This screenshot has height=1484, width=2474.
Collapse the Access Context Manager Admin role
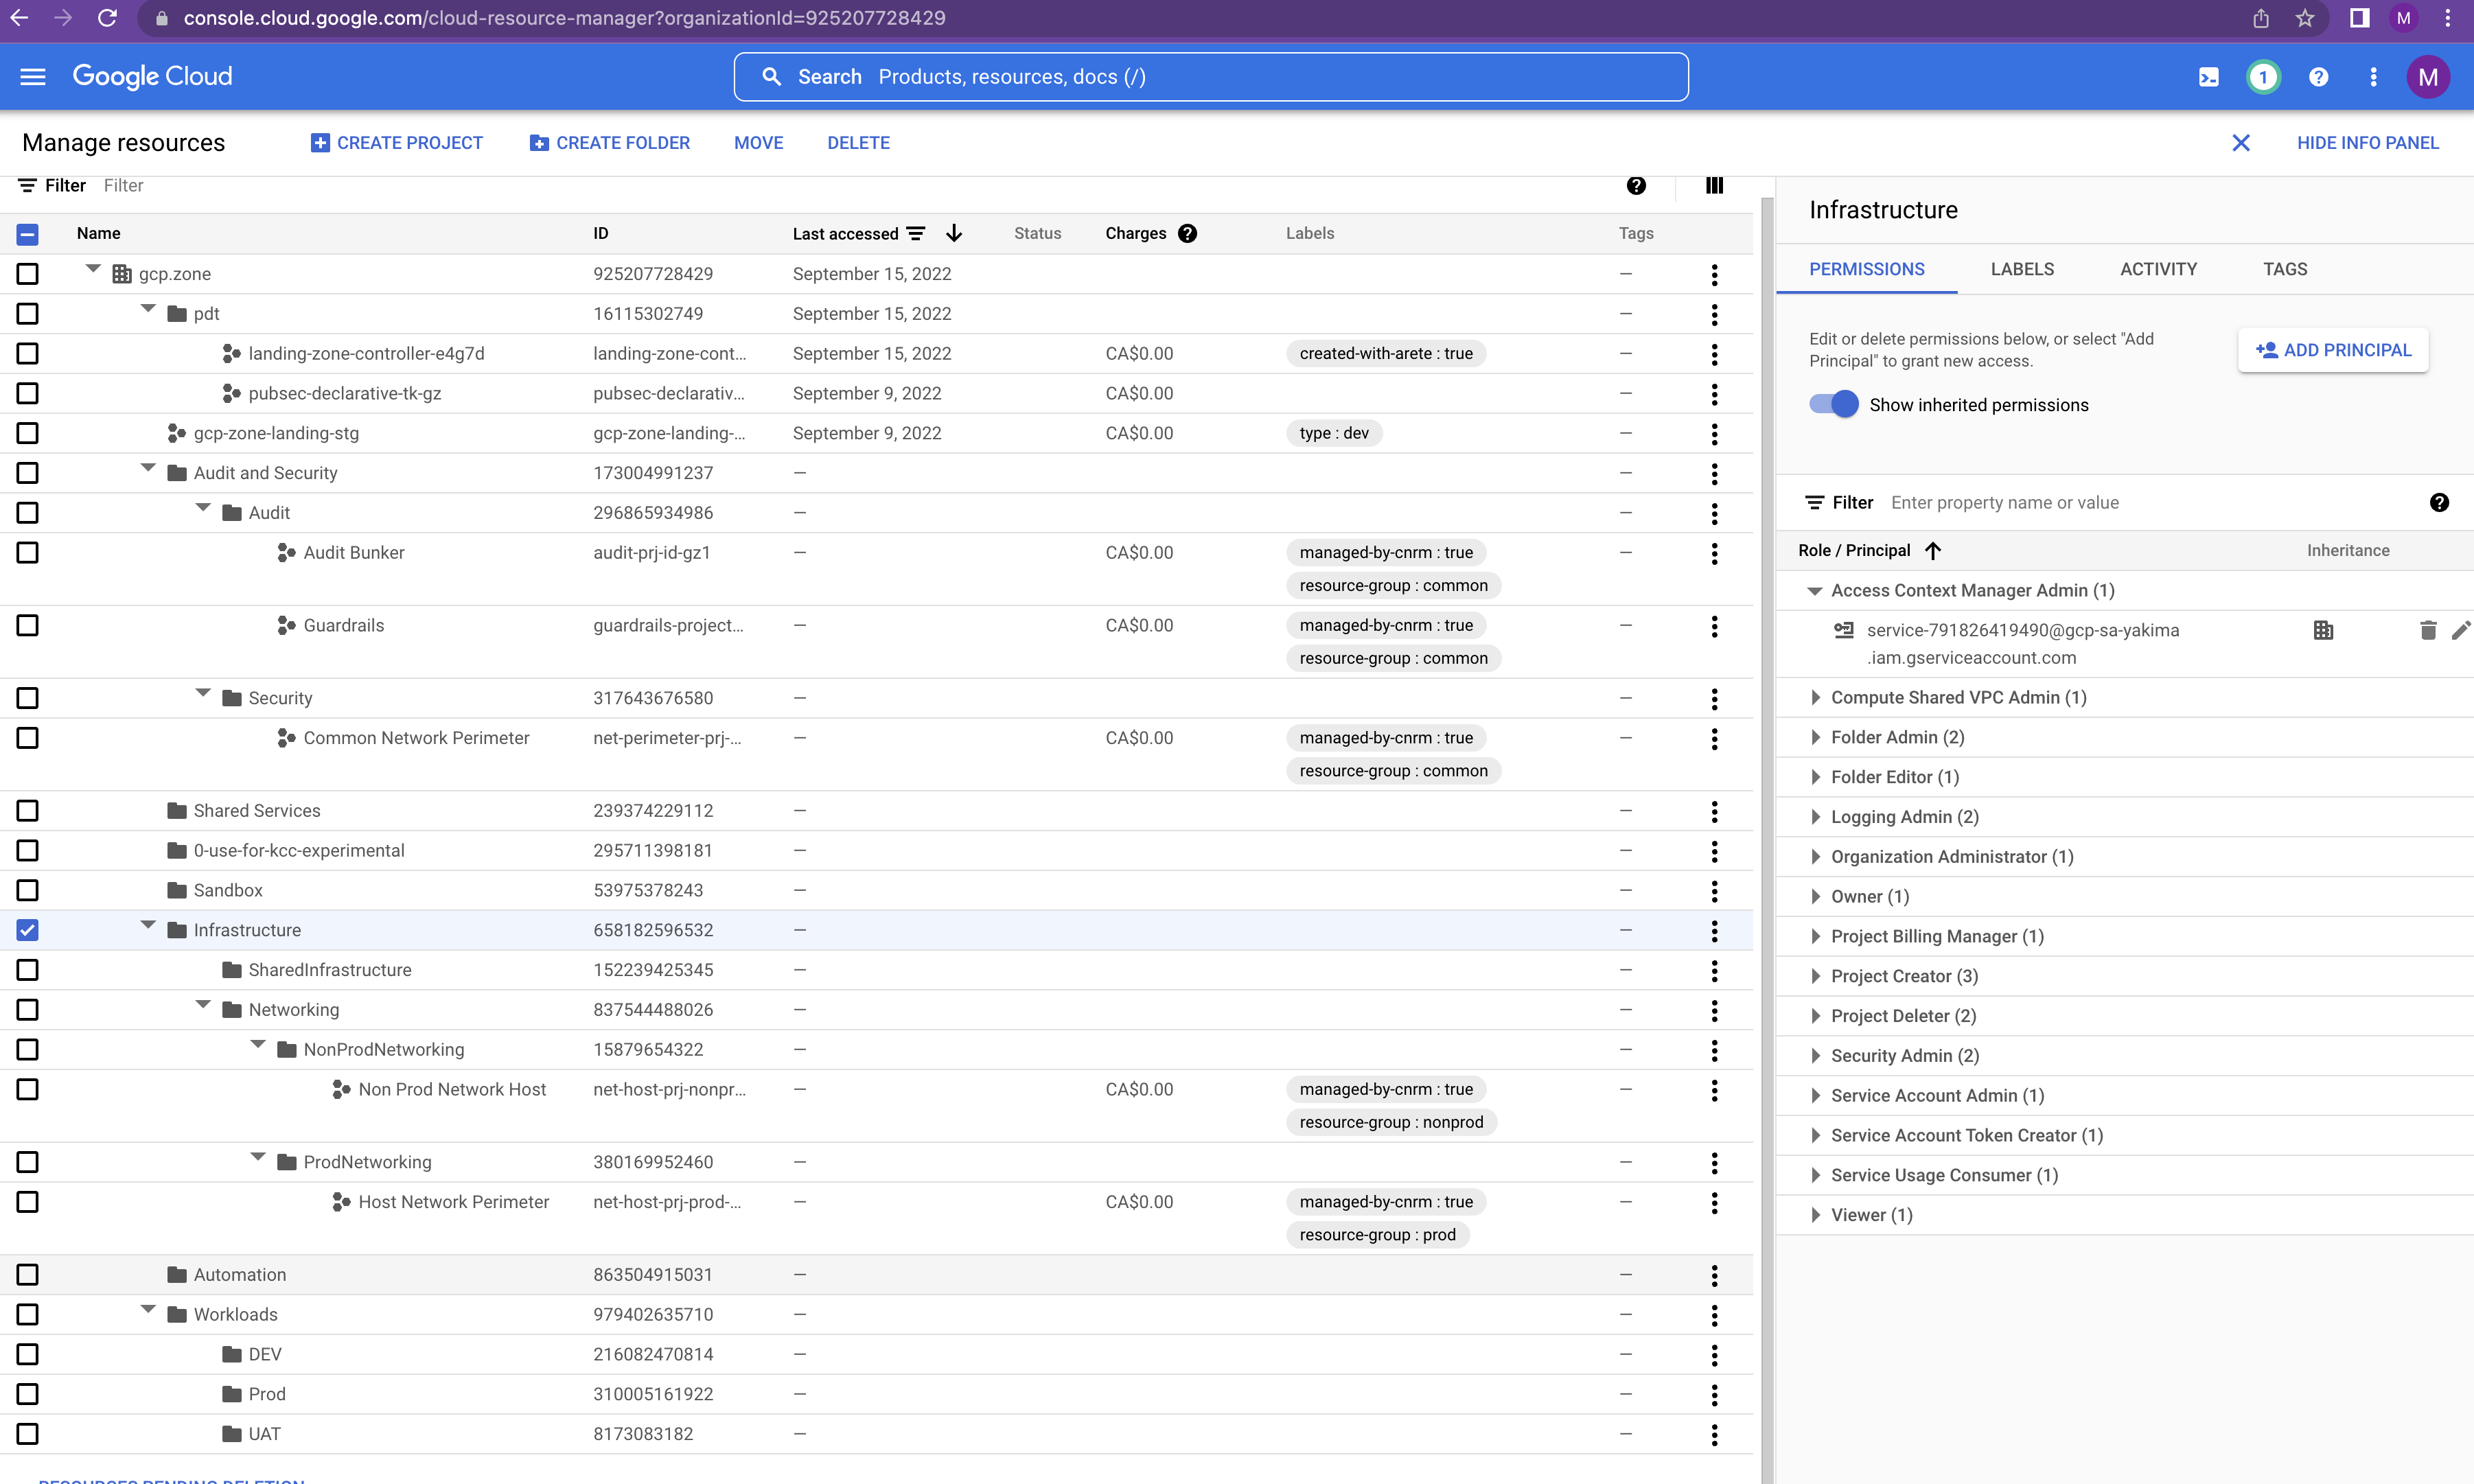[x=1814, y=590]
